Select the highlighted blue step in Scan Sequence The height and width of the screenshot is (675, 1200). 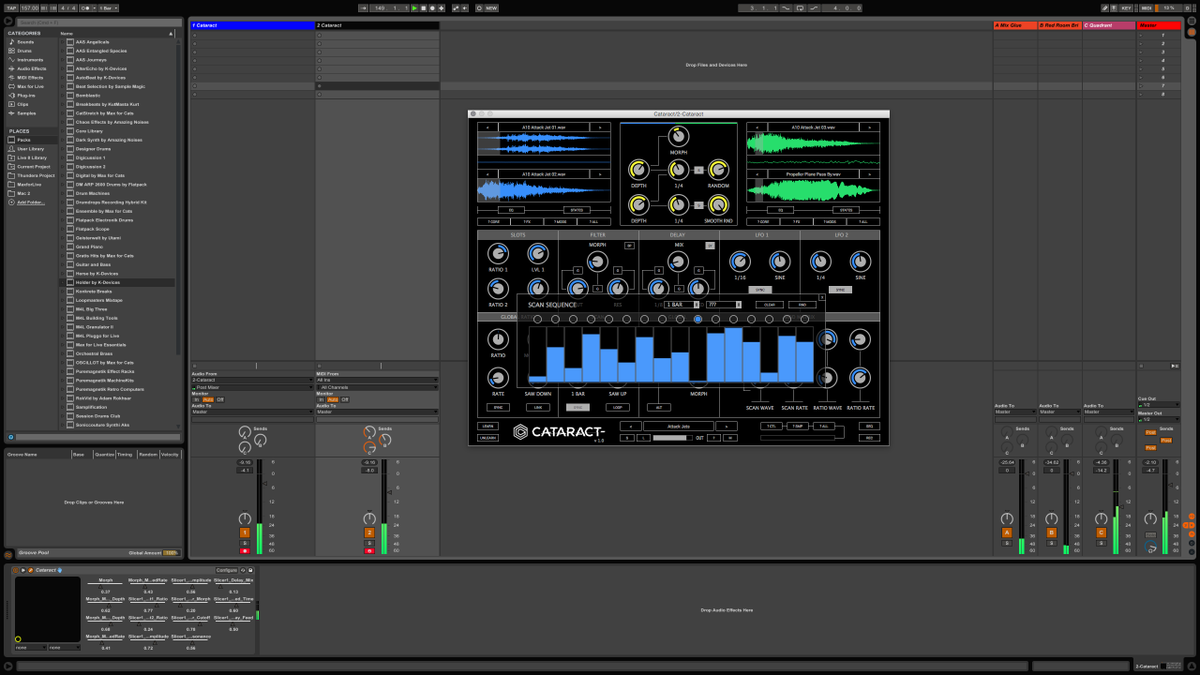pyautogui.click(x=698, y=320)
